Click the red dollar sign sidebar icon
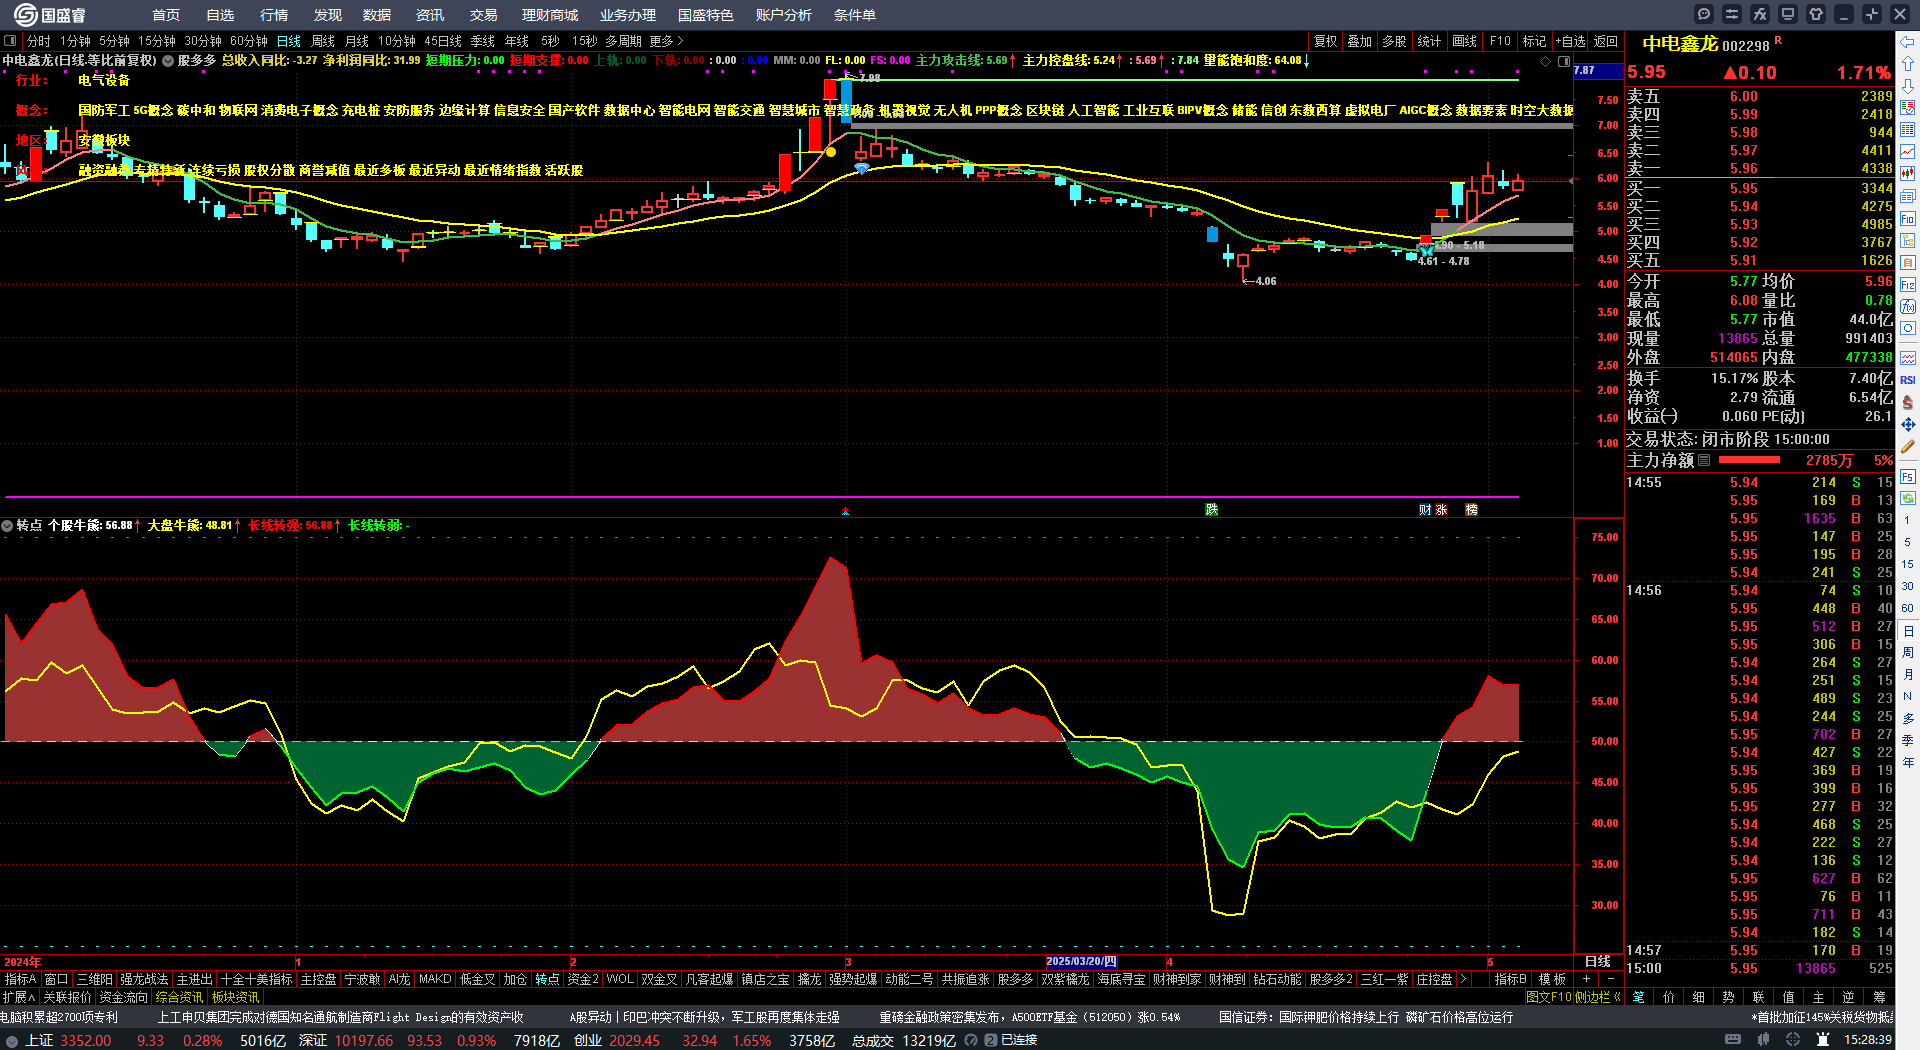 pos(1908,402)
